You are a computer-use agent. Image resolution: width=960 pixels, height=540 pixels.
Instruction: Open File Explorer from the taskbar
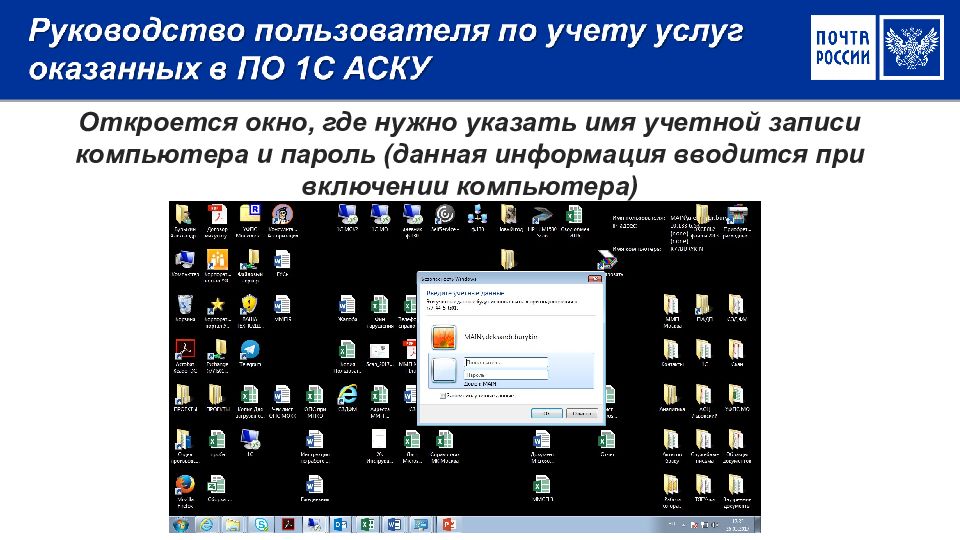233,525
